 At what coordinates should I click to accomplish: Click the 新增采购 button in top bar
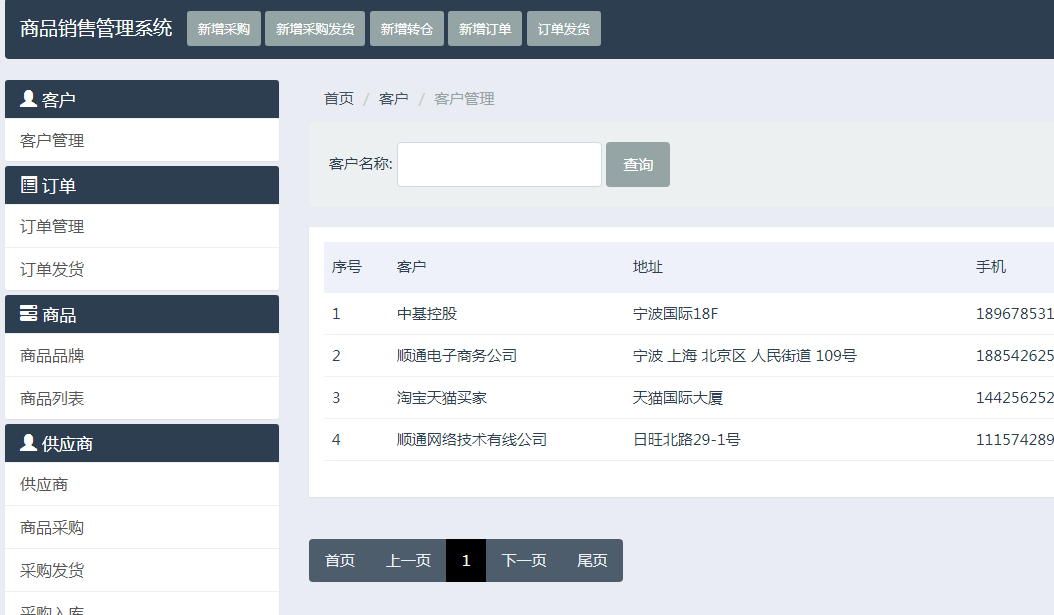coord(223,29)
